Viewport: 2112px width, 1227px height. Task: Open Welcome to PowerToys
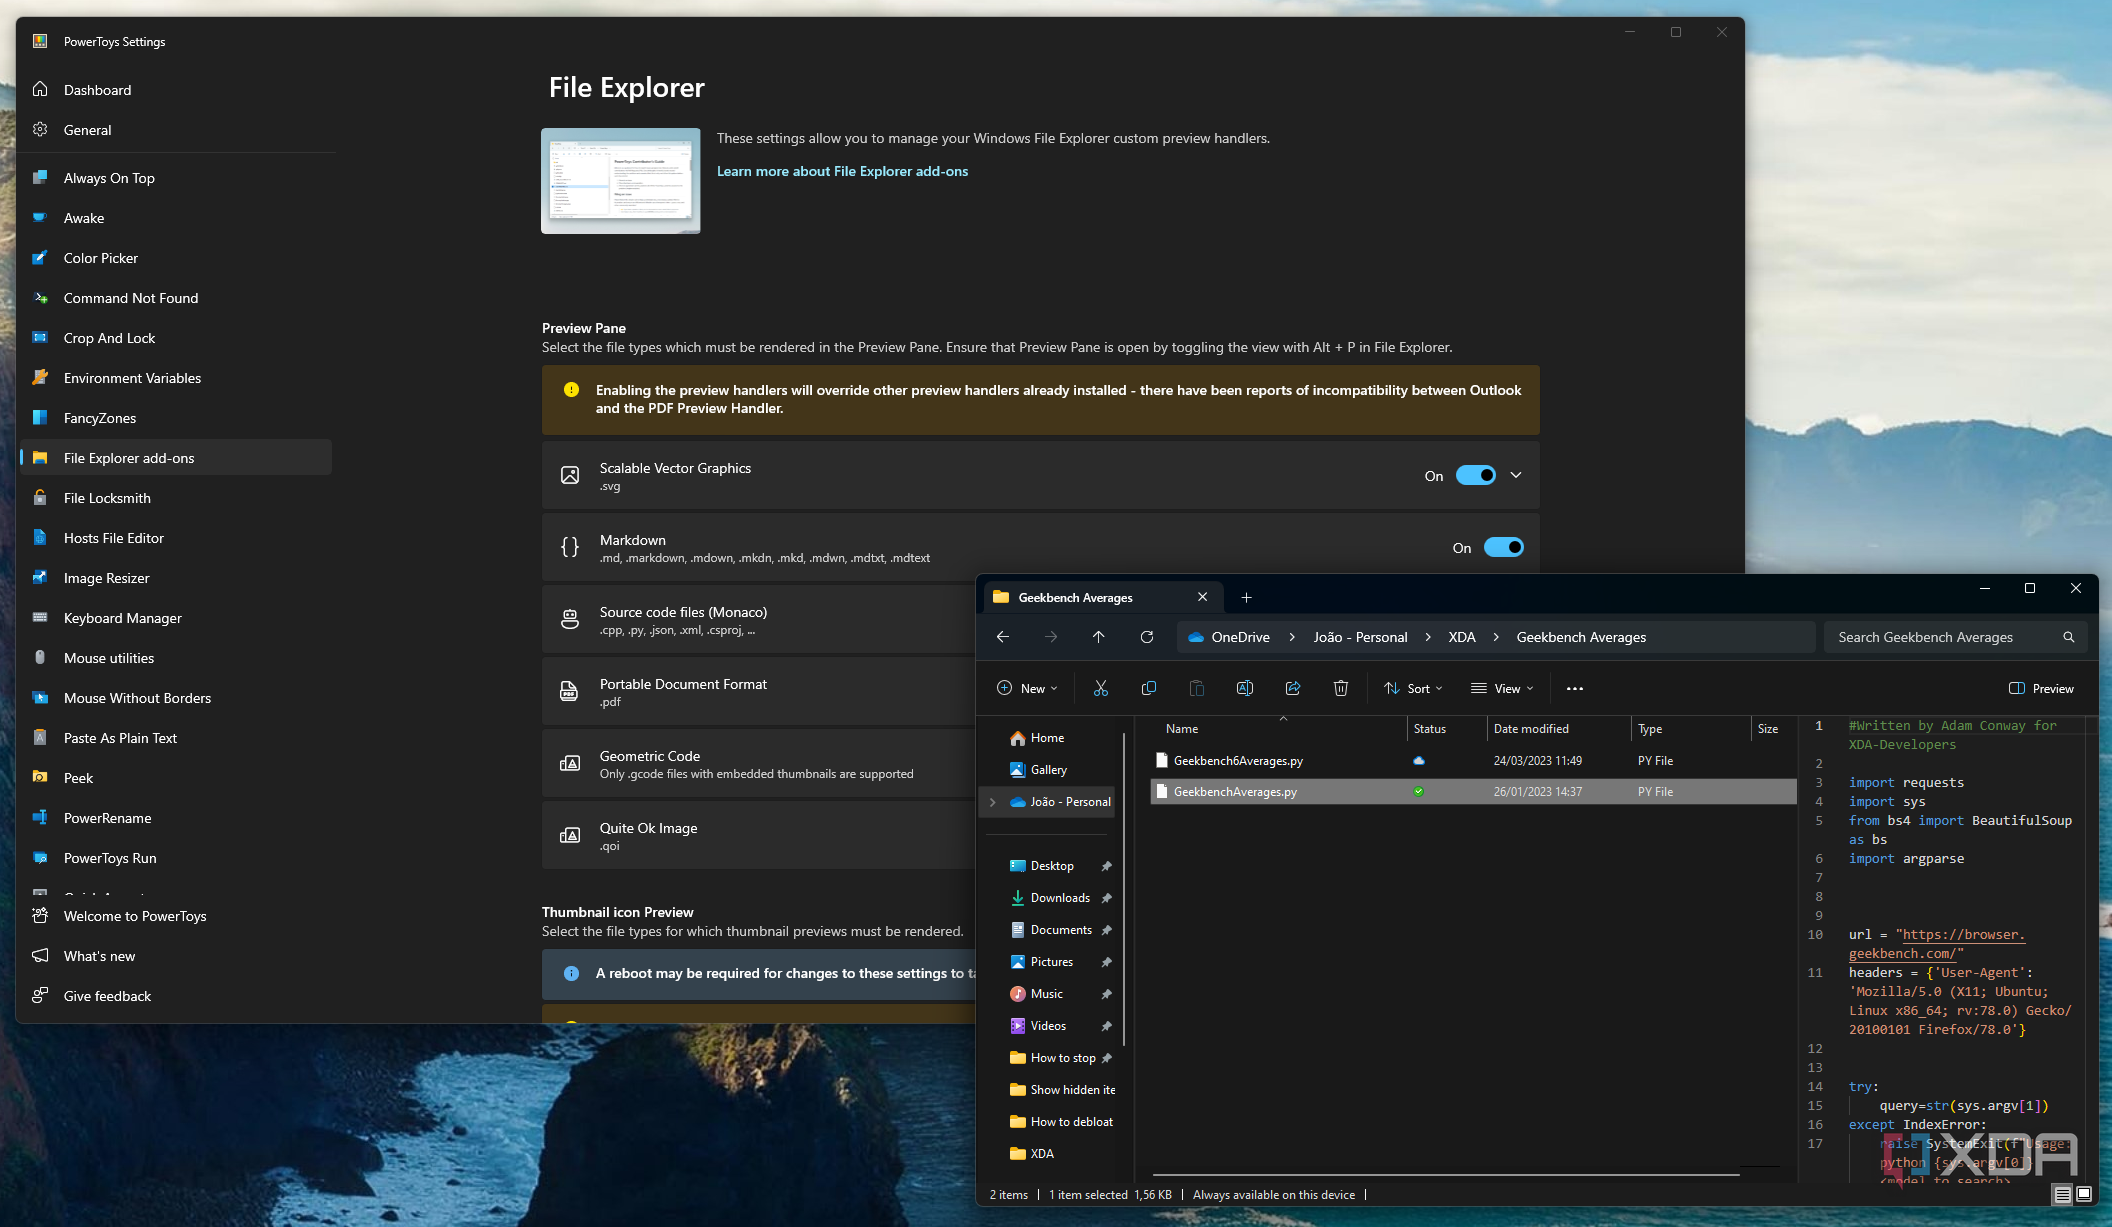pos(176,916)
